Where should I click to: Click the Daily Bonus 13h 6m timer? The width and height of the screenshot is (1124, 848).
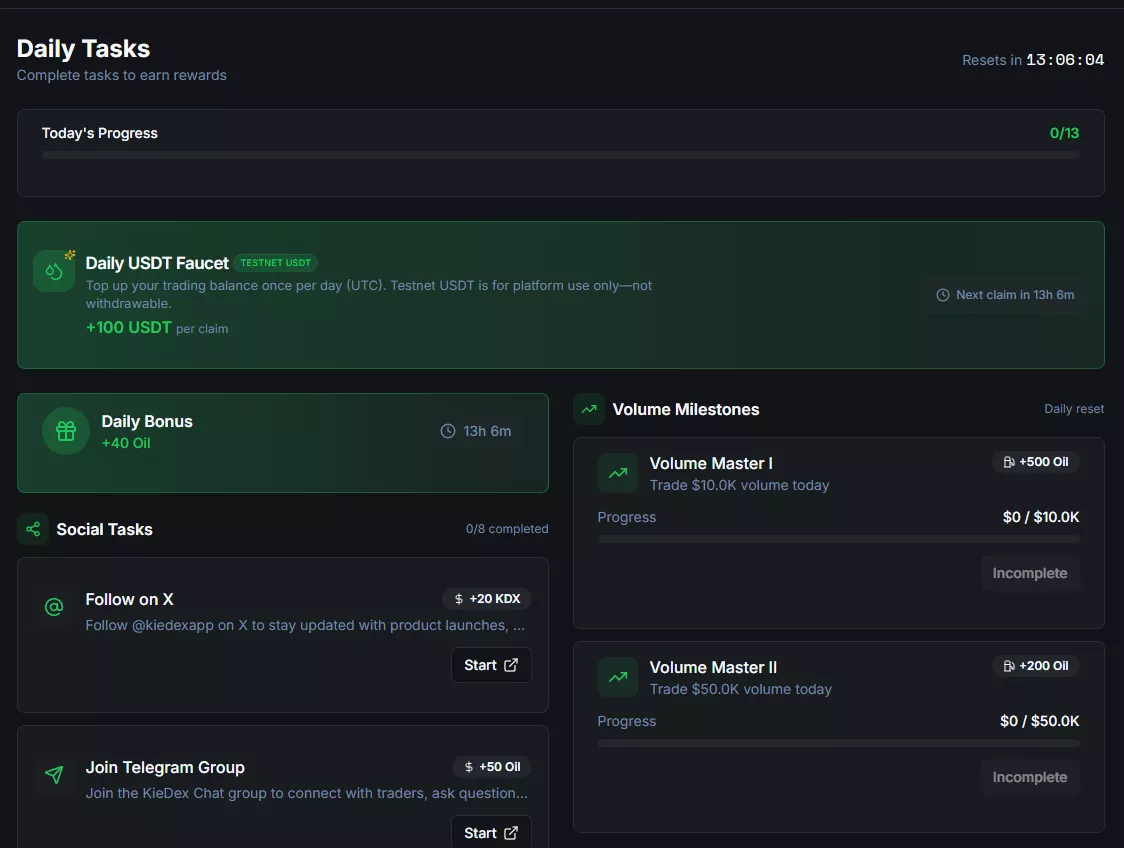[x=476, y=431]
